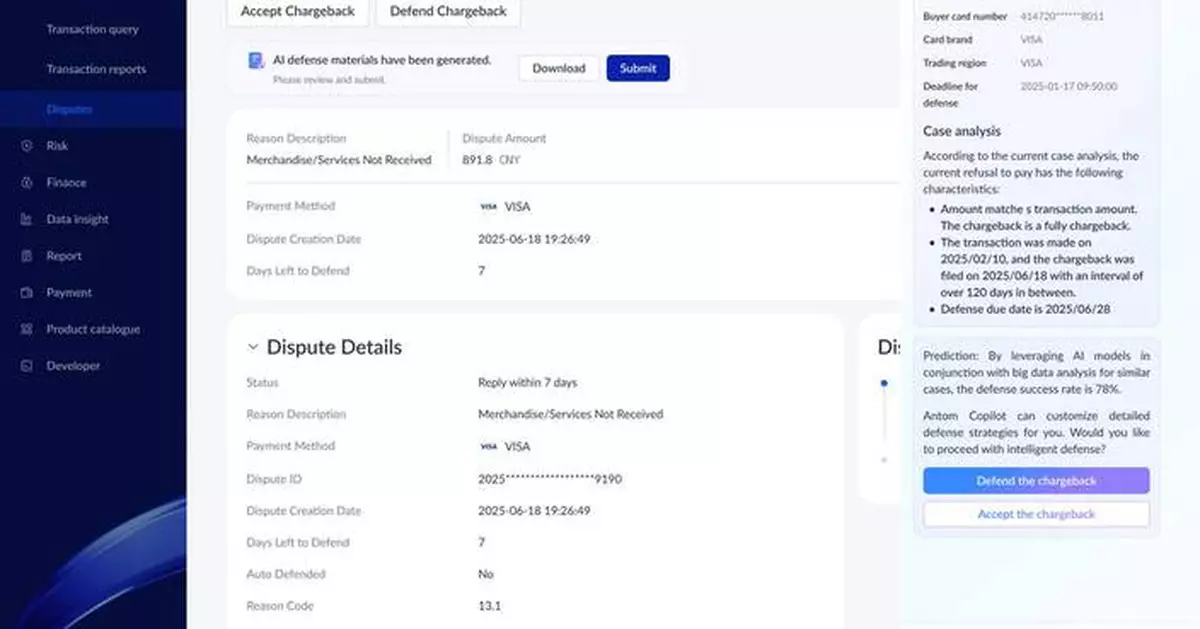1200x629 pixels.
Task: Select the Developer sidebar icon
Action: click(25, 365)
